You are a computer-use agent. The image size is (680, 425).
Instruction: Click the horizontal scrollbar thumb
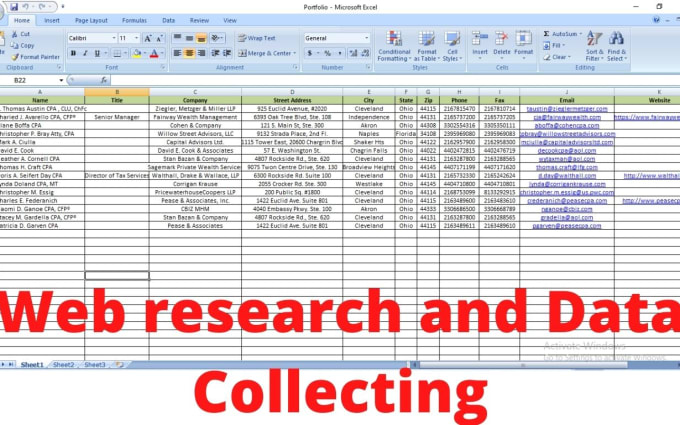pyautogui.click(x=523, y=365)
